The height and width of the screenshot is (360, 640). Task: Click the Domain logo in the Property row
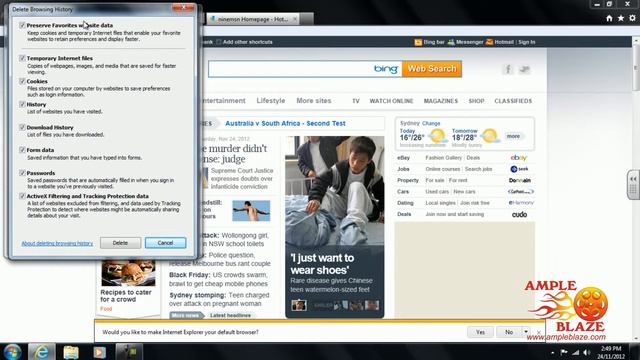[x=520, y=180]
